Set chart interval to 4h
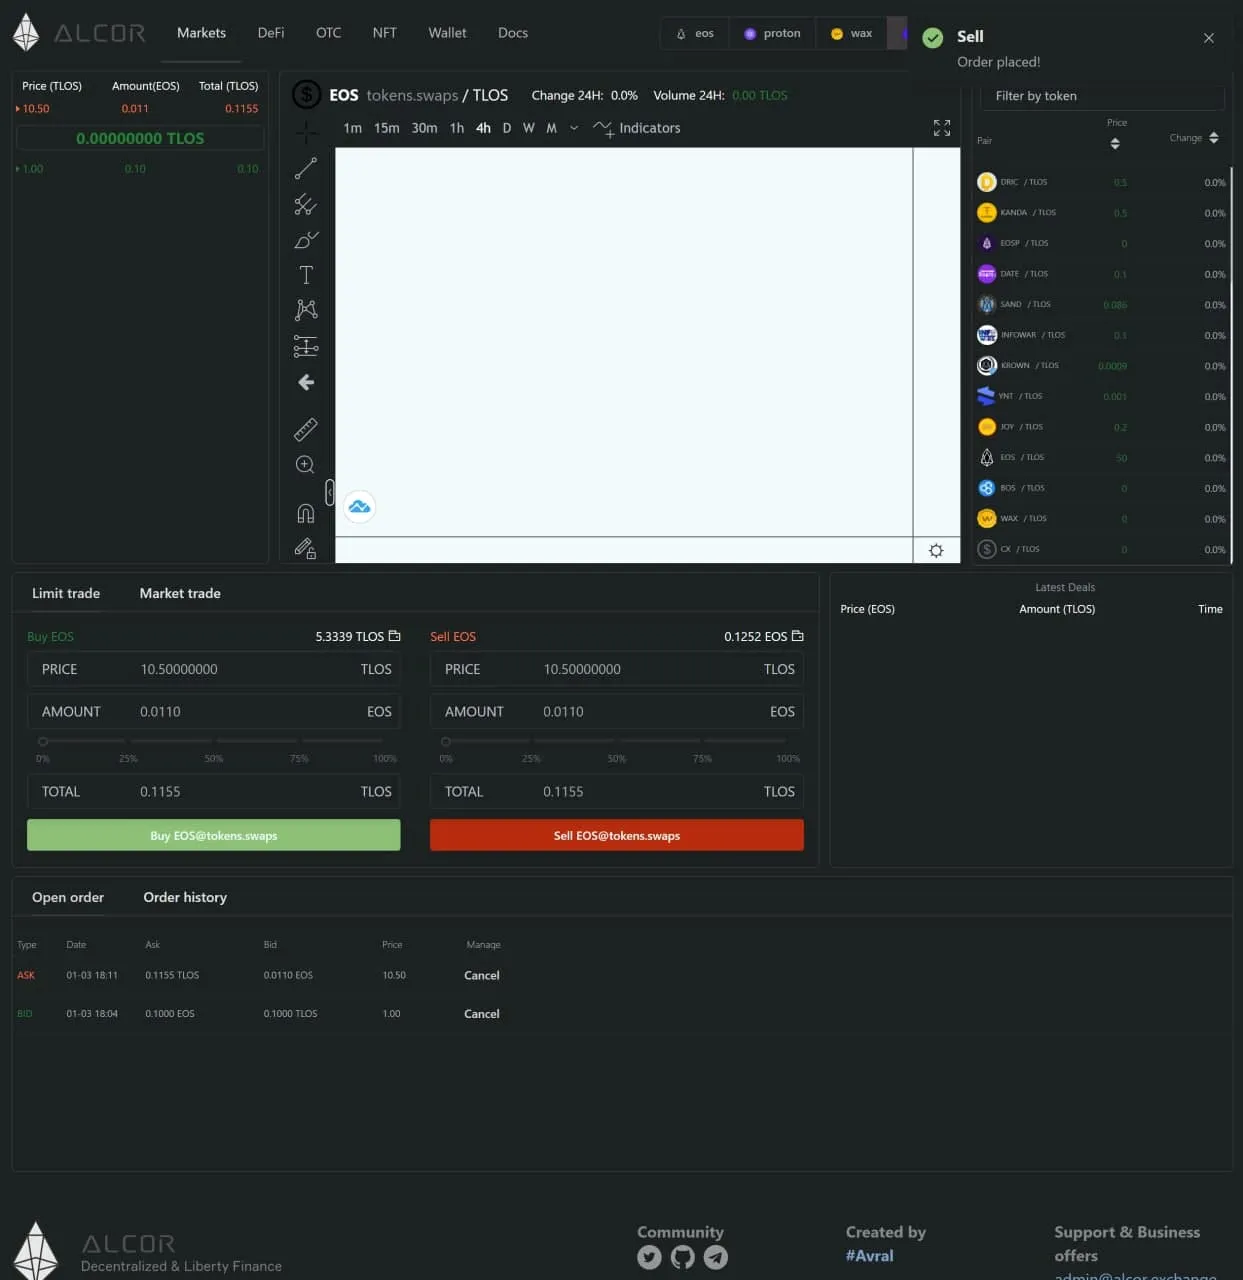This screenshot has height=1280, width=1243. click(483, 128)
